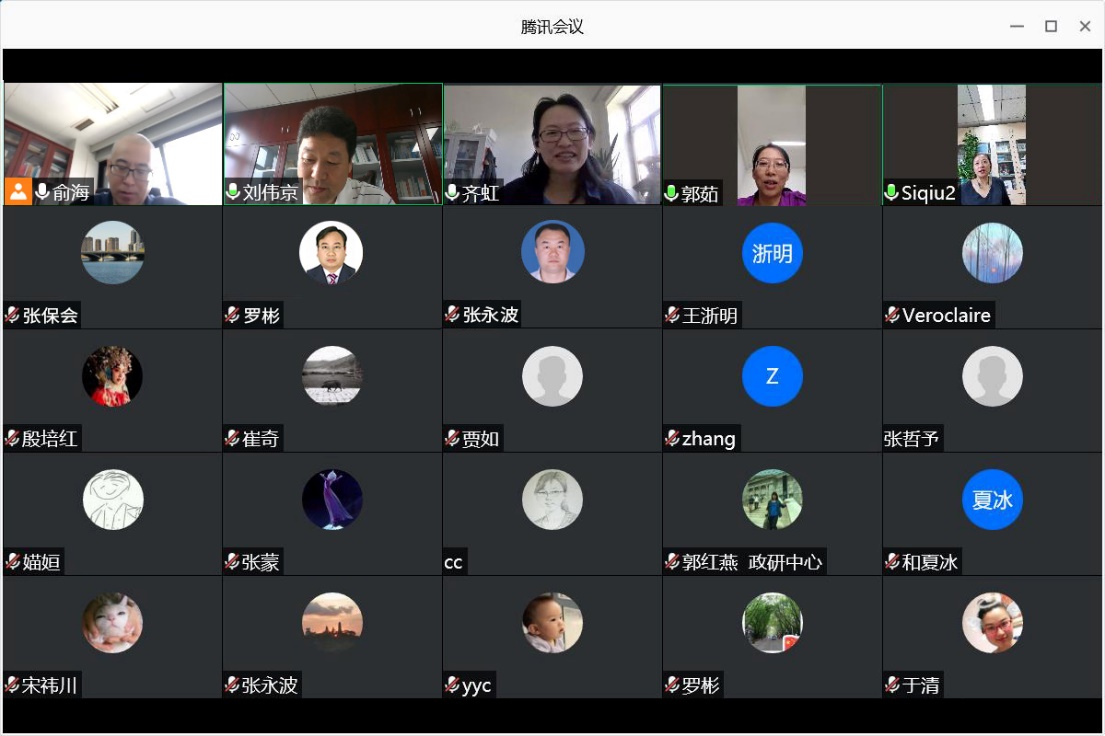Click the microphone icon next to Siqiu2
The width and height of the screenshot is (1105, 736).
click(891, 193)
